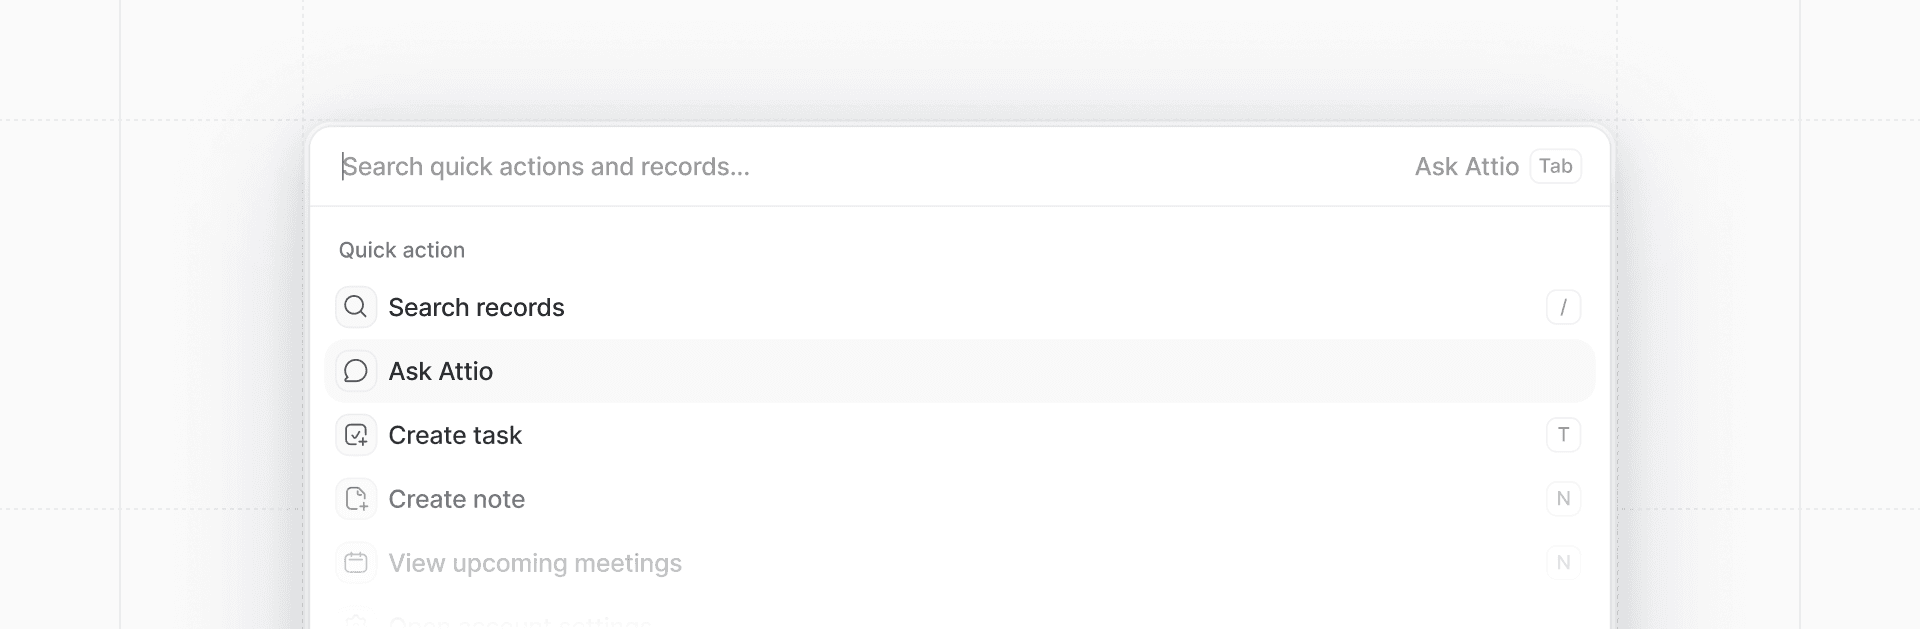Screen dimensions: 1920x629
Task: Click the calendar icon for upcoming meetings
Action: (x=356, y=563)
